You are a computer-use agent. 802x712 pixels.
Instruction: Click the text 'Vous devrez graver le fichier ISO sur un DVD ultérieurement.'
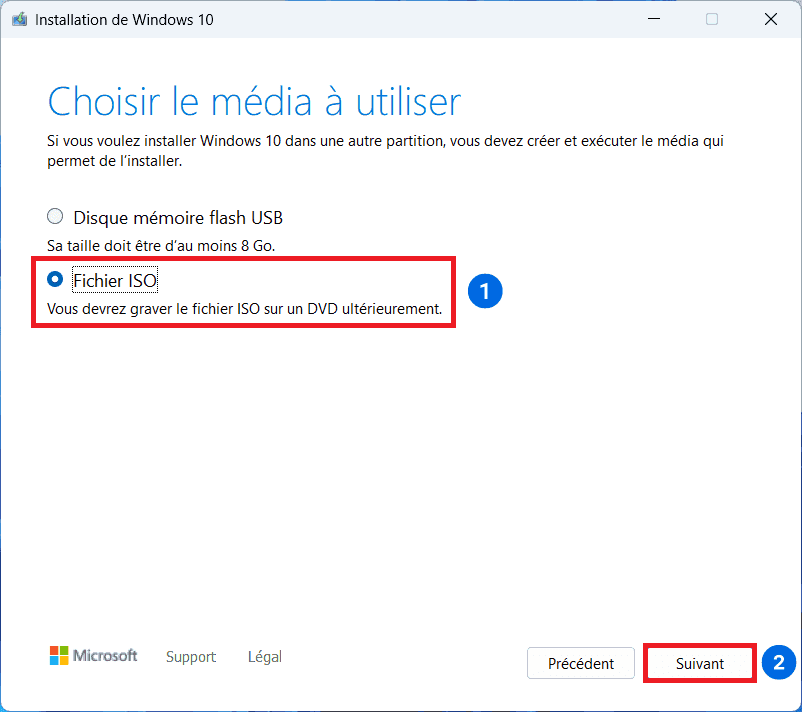click(x=244, y=309)
